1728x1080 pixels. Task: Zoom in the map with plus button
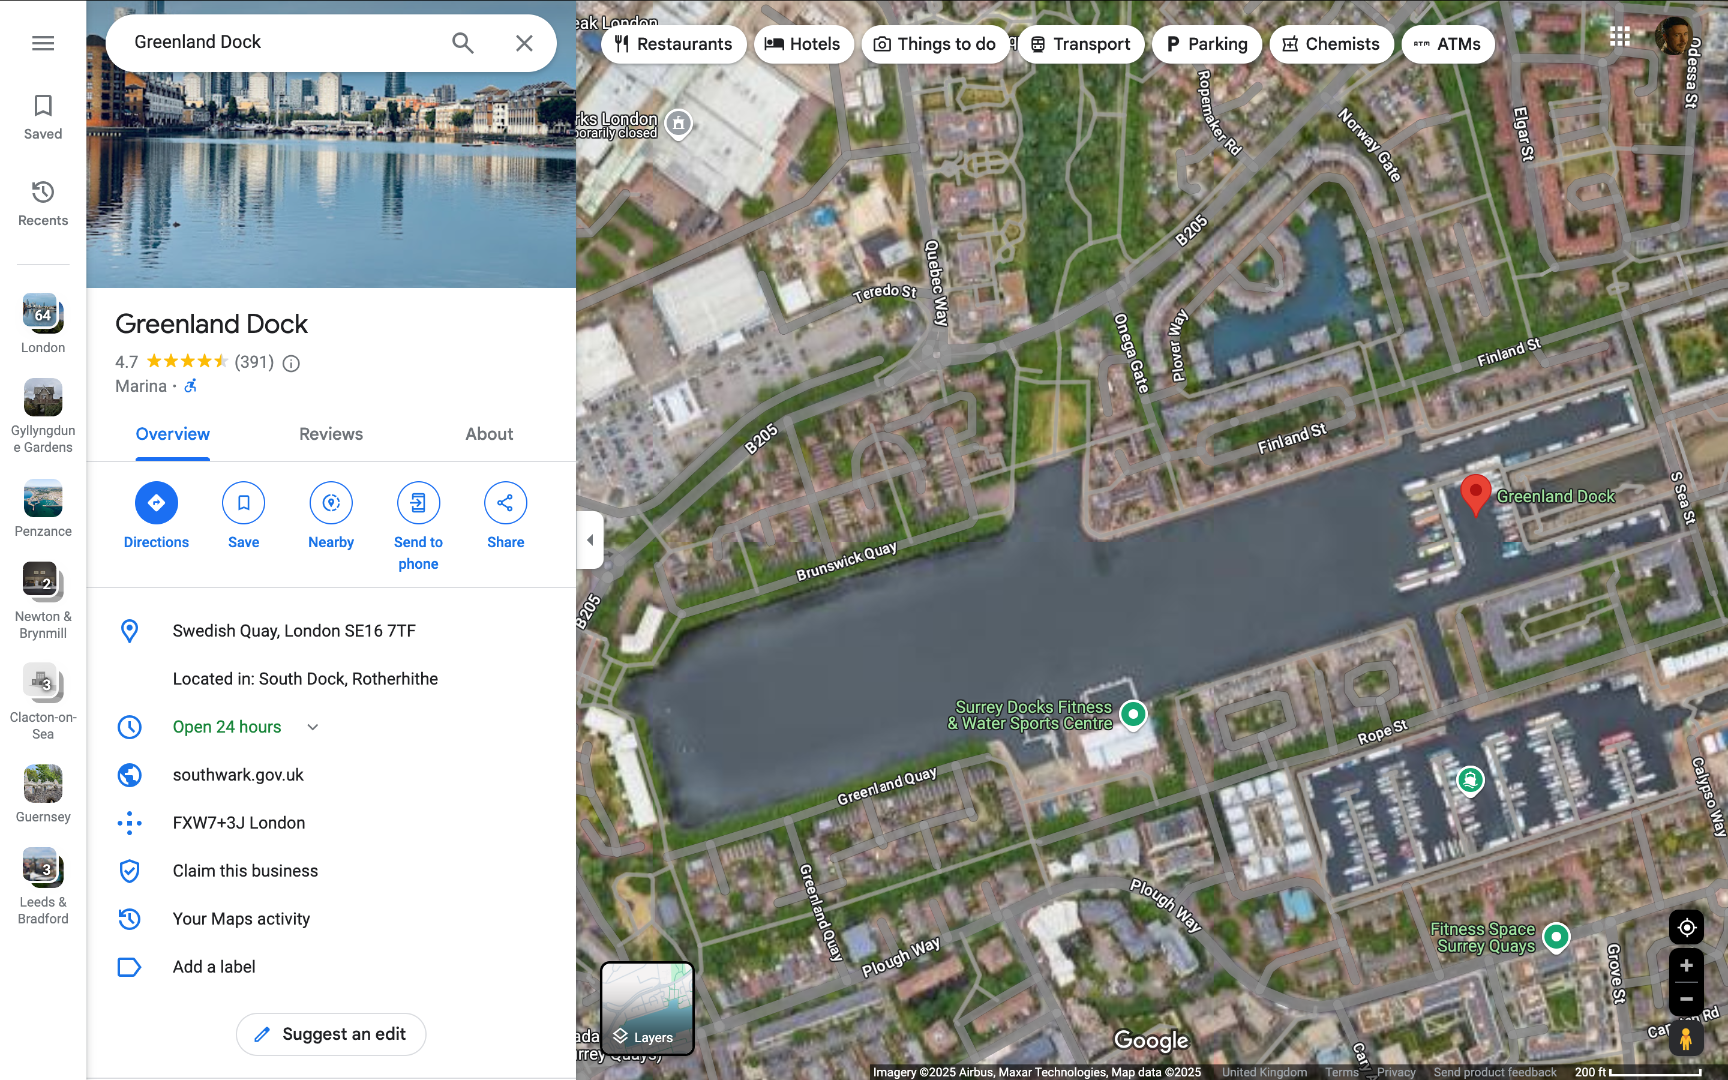(1686, 966)
